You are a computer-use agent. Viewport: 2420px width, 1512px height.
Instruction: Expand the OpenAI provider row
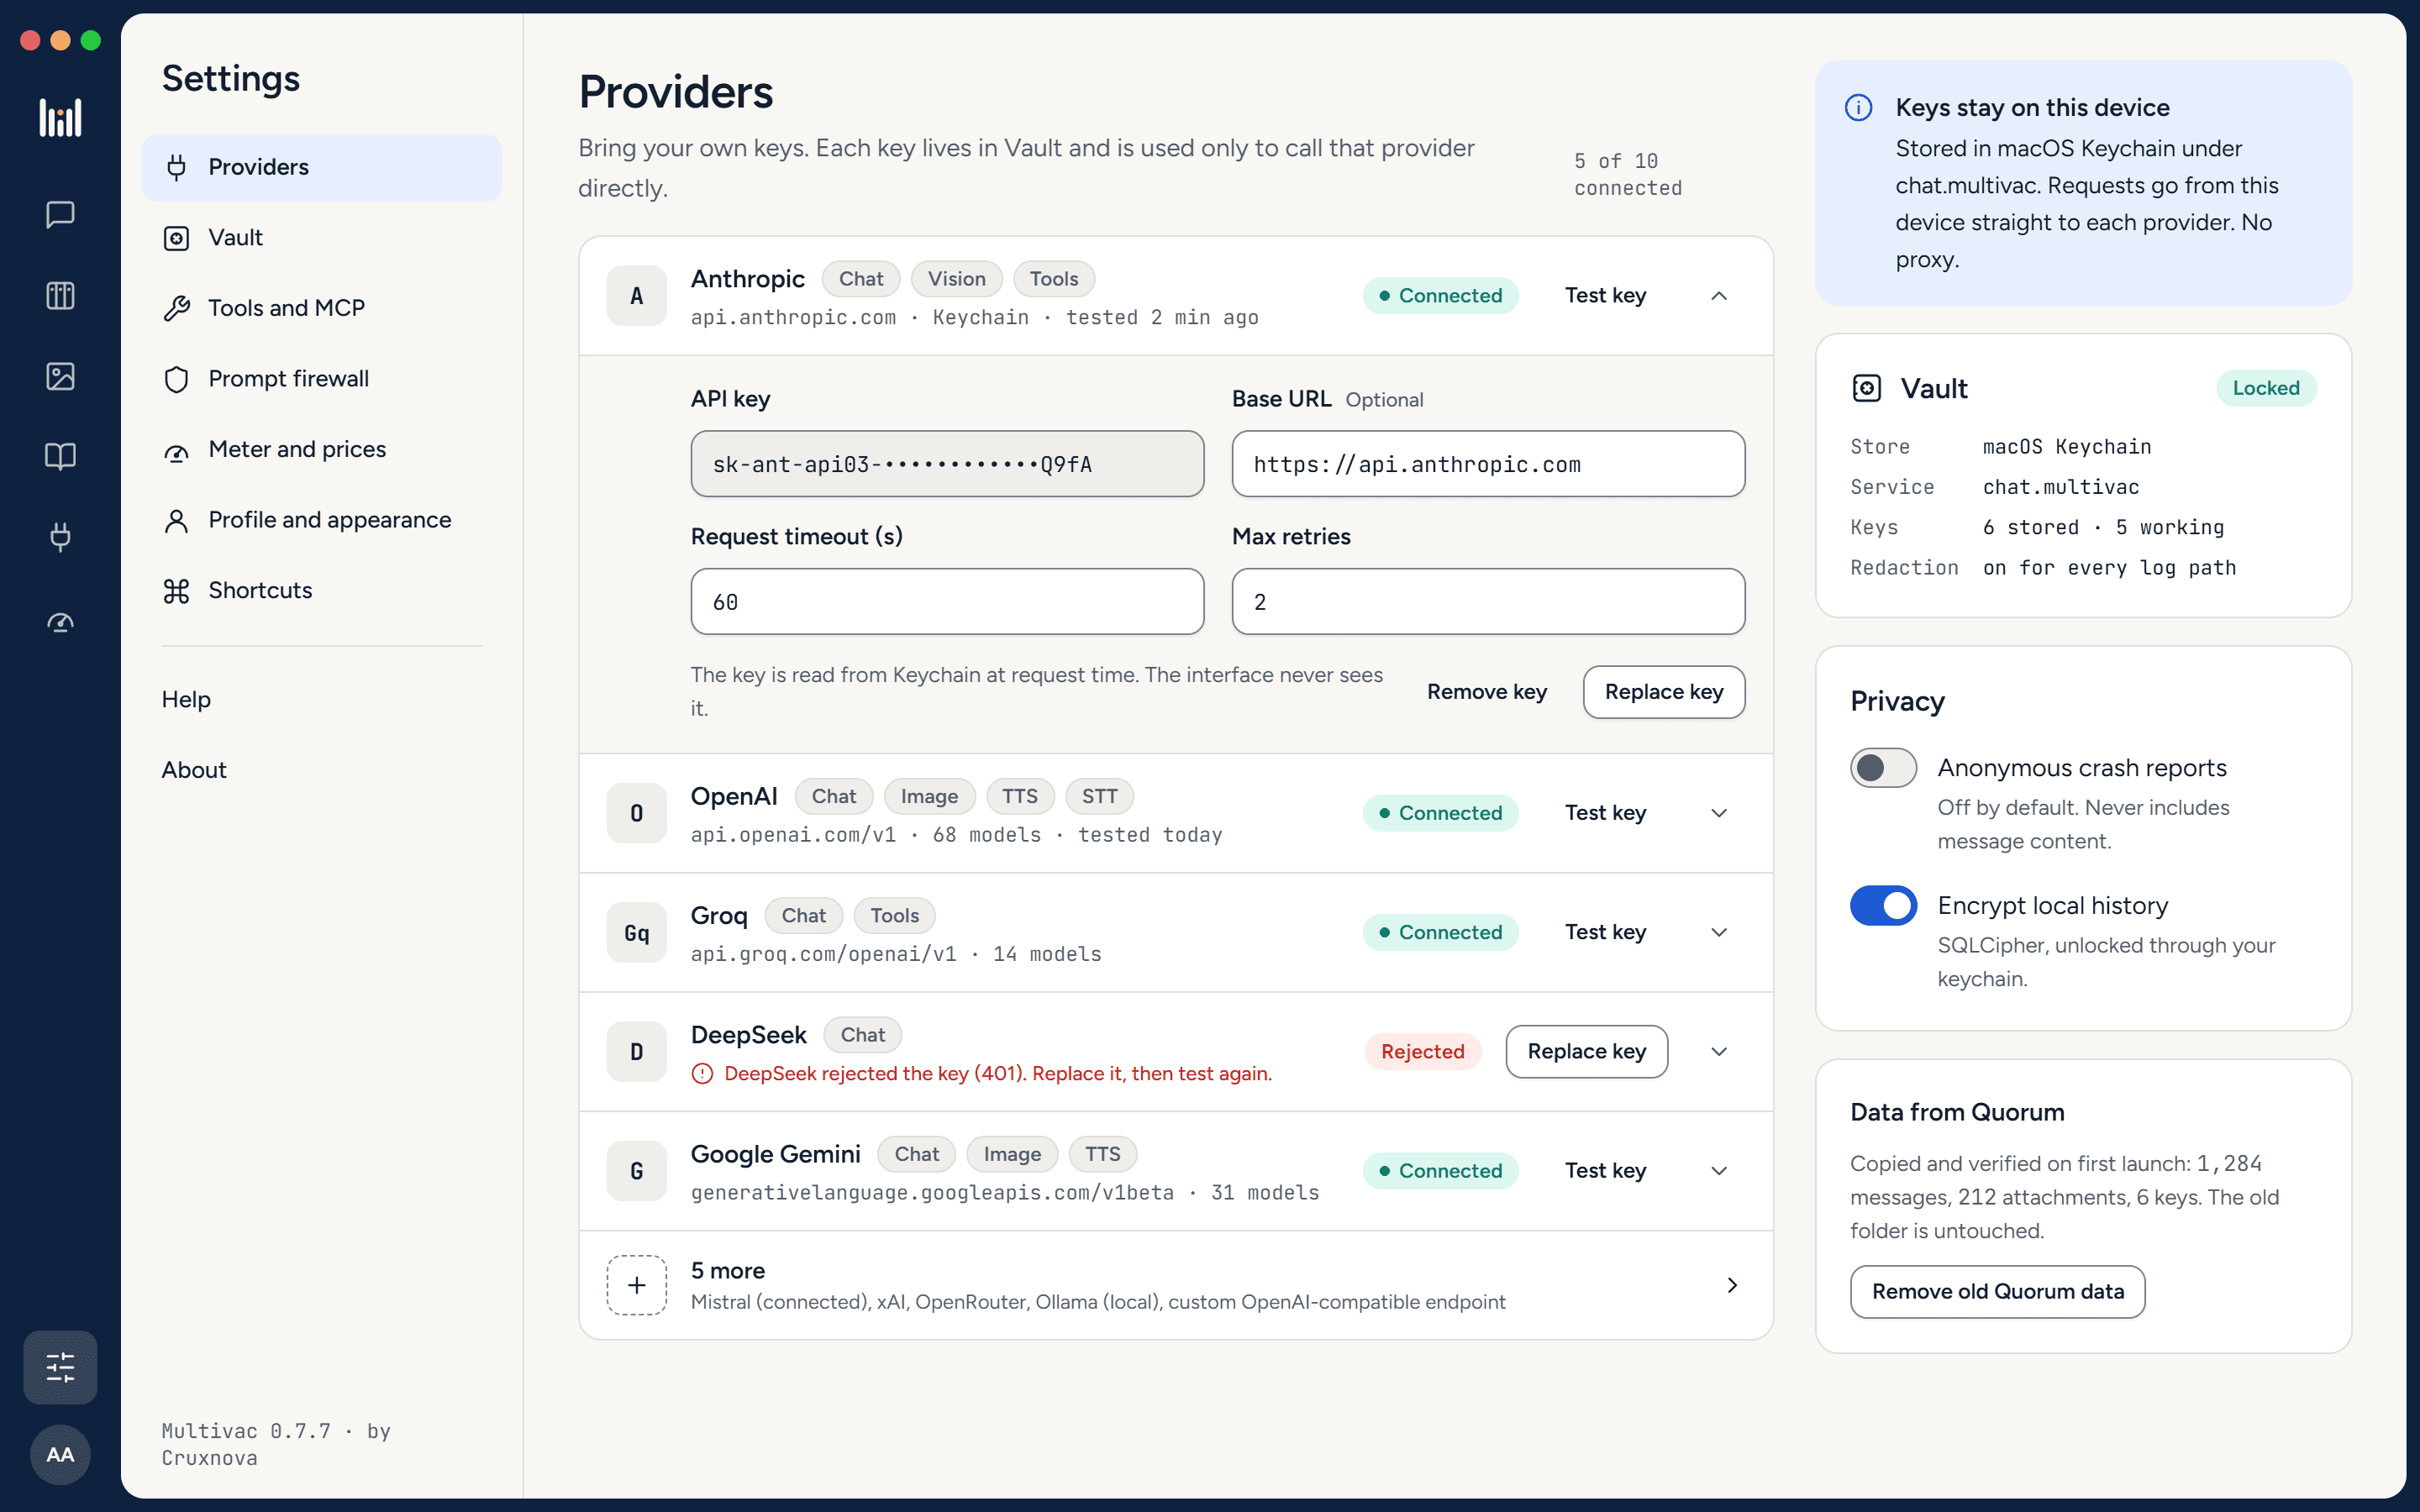(1719, 813)
